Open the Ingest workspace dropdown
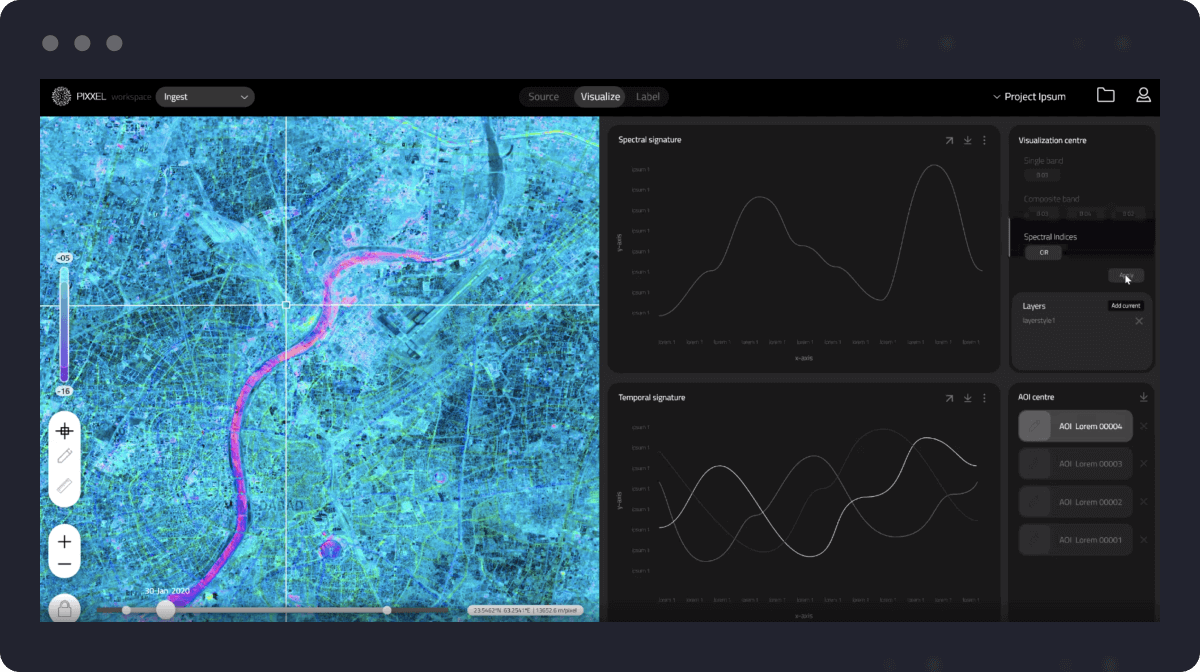The image size is (1200, 672). pos(205,96)
